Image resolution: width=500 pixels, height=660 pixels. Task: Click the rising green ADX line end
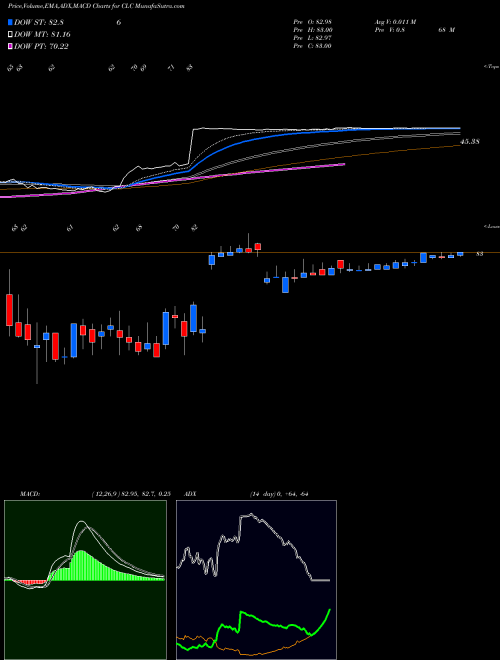(x=329, y=609)
